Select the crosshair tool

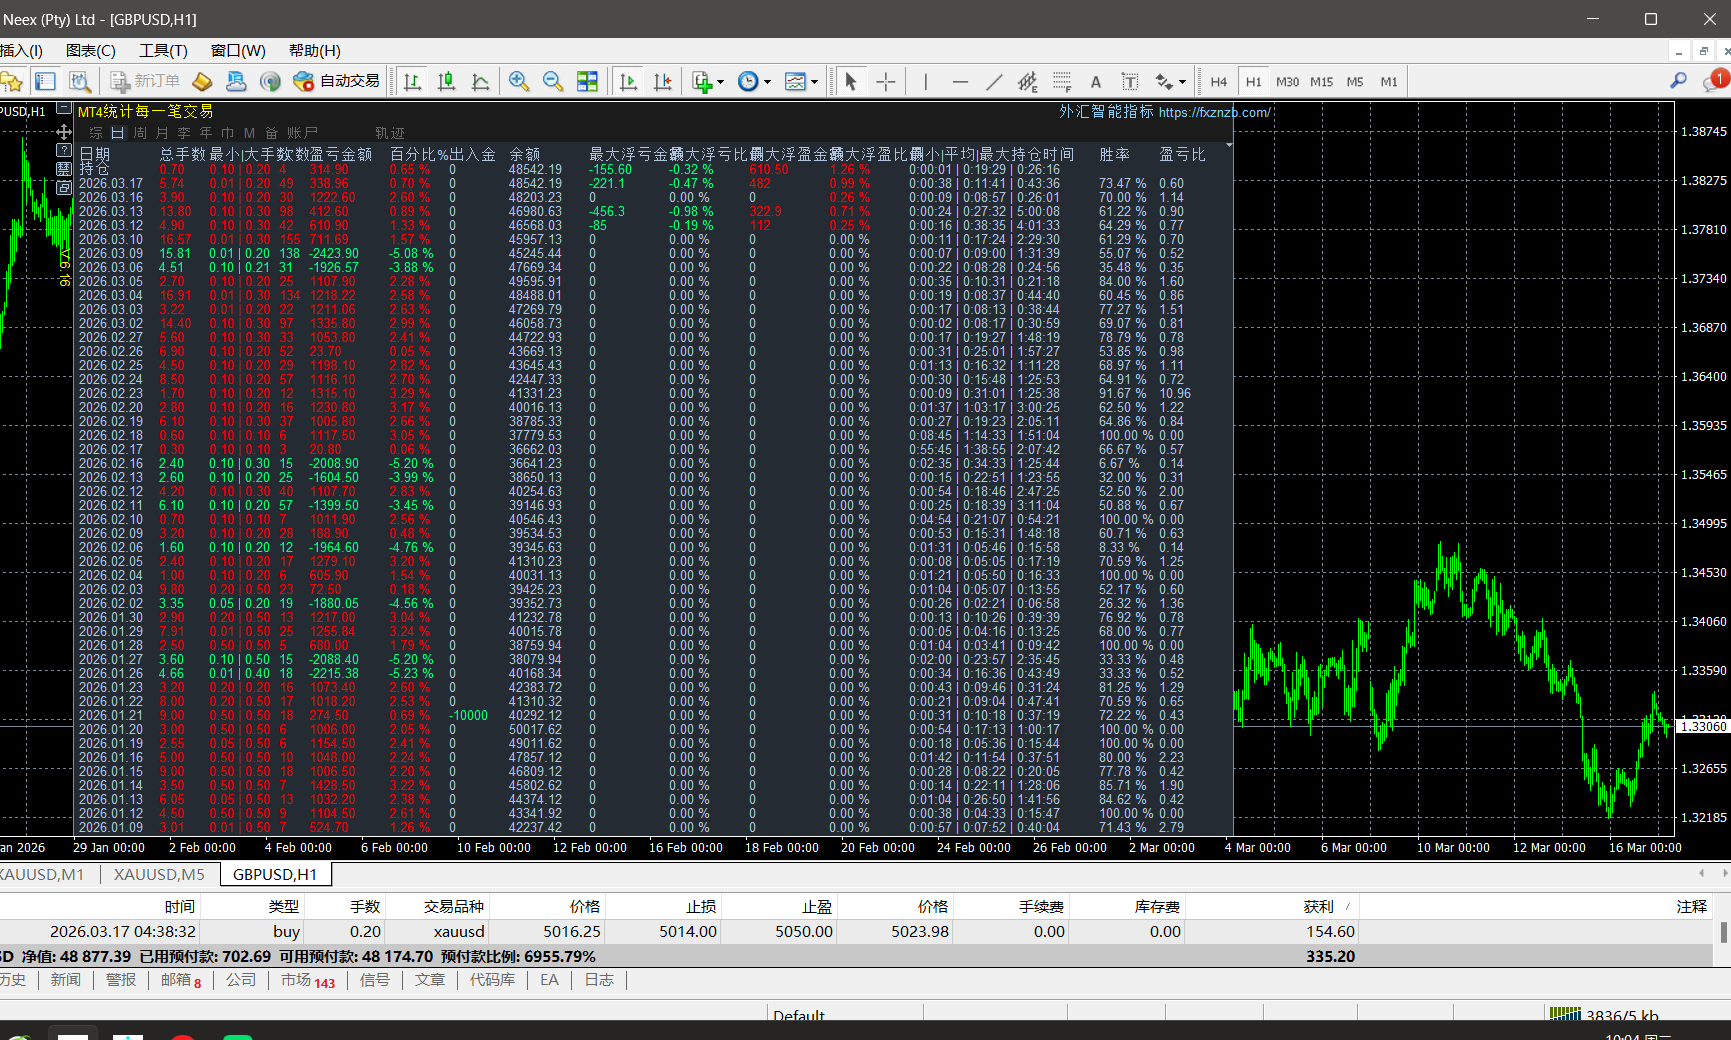(885, 82)
